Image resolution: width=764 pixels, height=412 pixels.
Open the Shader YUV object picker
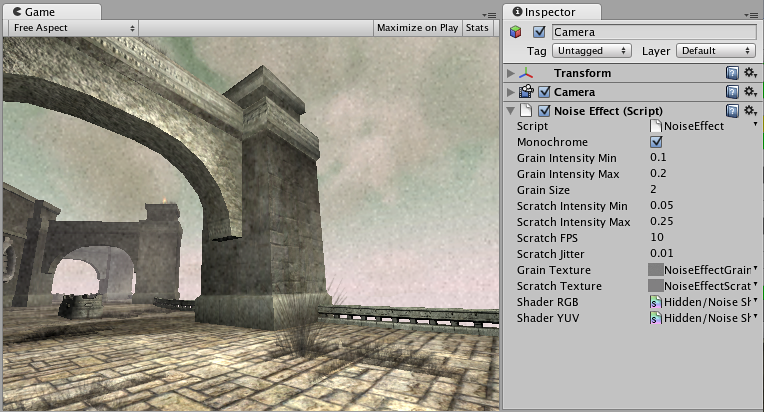[x=755, y=317]
